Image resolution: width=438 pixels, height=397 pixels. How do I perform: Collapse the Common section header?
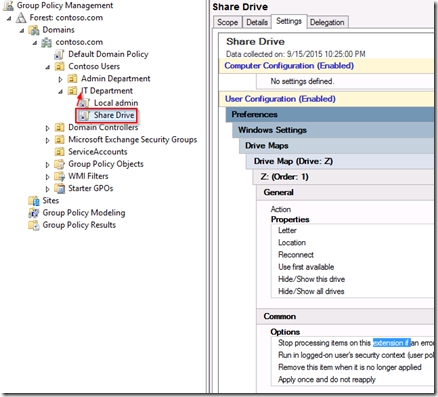click(x=345, y=316)
